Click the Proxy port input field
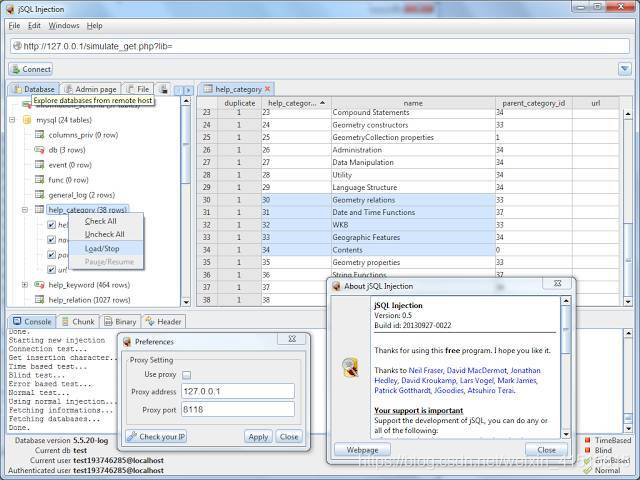640x480 pixels. click(238, 409)
